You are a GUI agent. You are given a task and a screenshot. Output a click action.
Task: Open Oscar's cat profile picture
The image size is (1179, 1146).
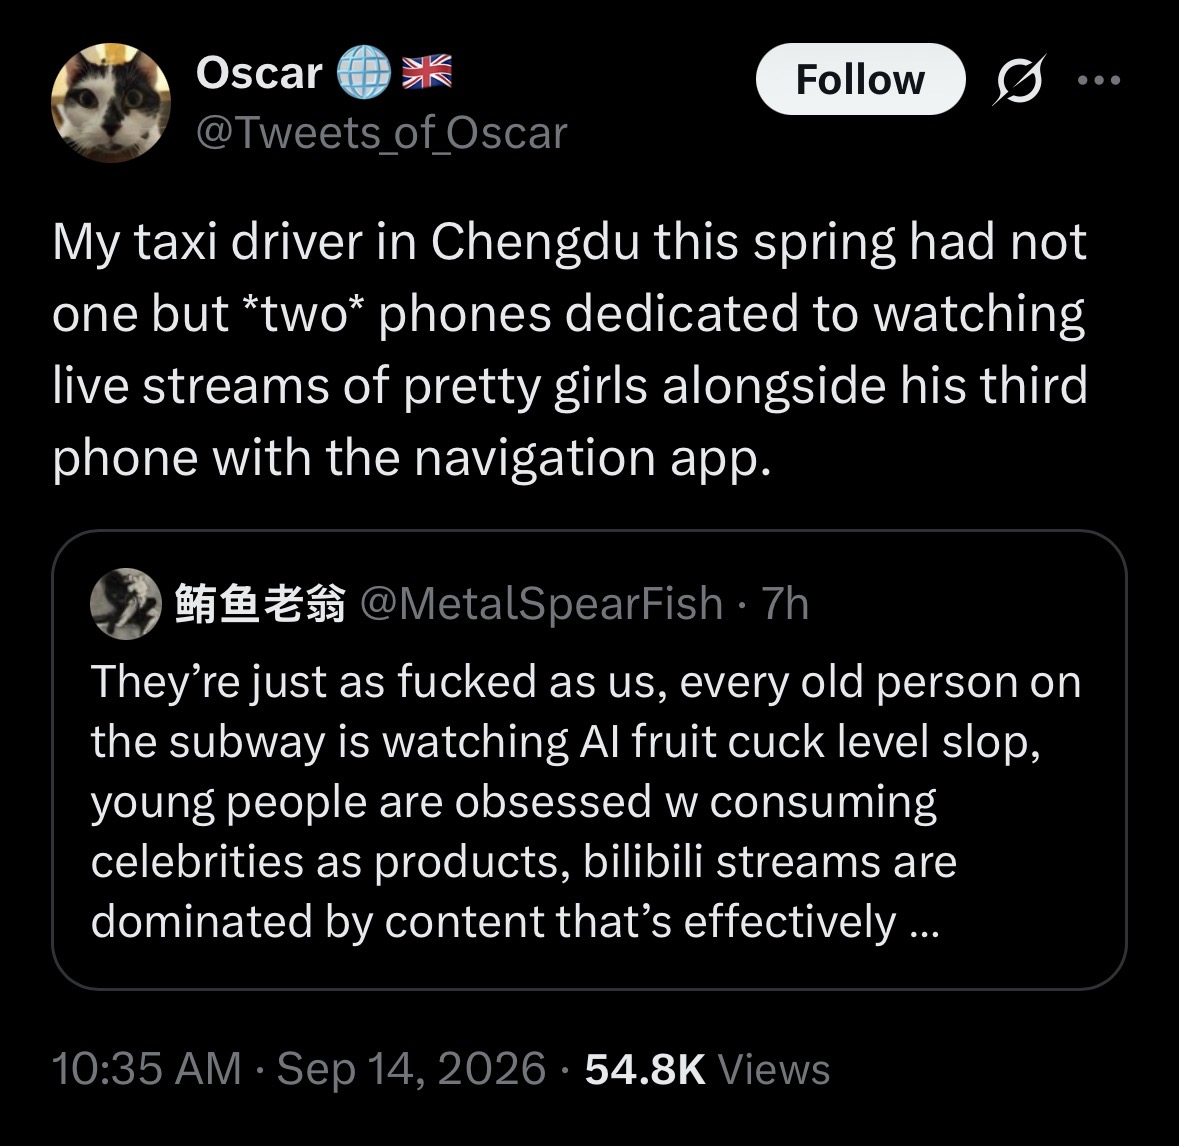coord(111,102)
